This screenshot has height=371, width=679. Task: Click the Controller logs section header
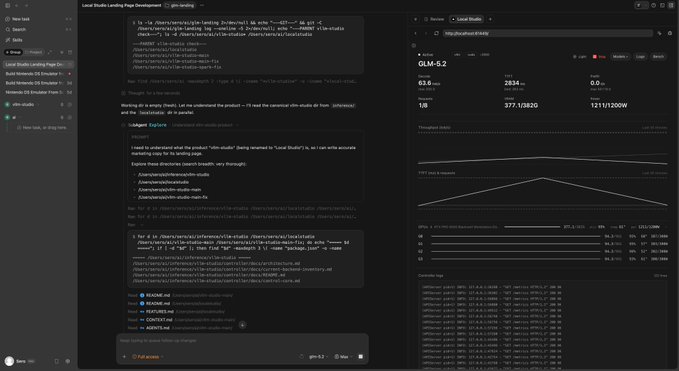[x=431, y=275]
